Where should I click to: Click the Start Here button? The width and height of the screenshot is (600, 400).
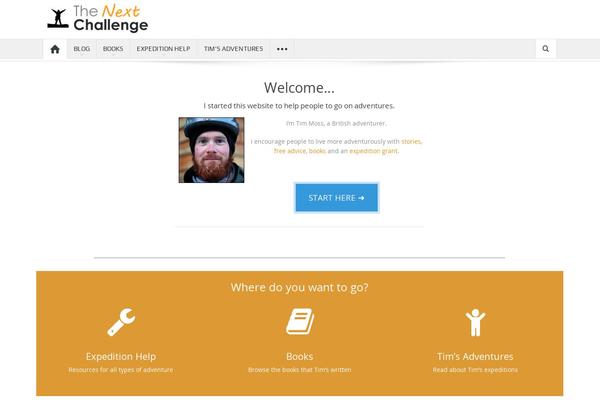coord(336,198)
